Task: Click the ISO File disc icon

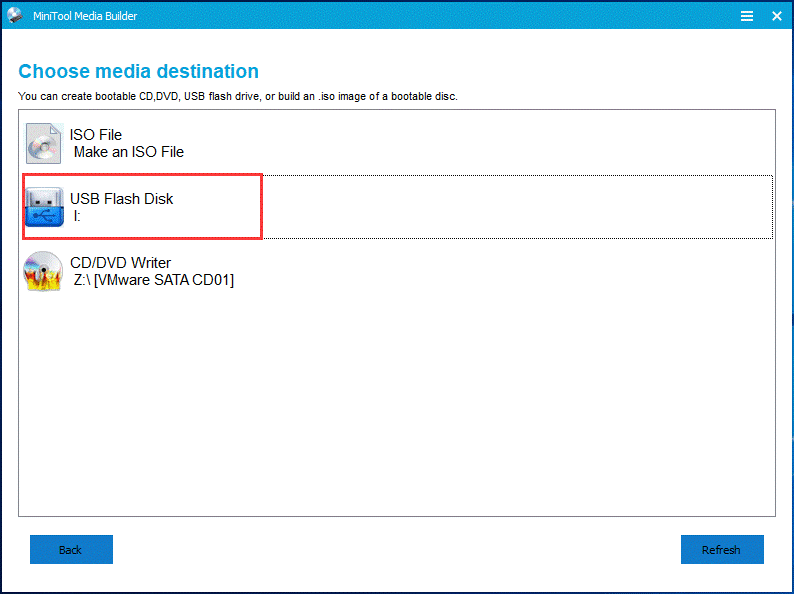Action: [x=44, y=143]
